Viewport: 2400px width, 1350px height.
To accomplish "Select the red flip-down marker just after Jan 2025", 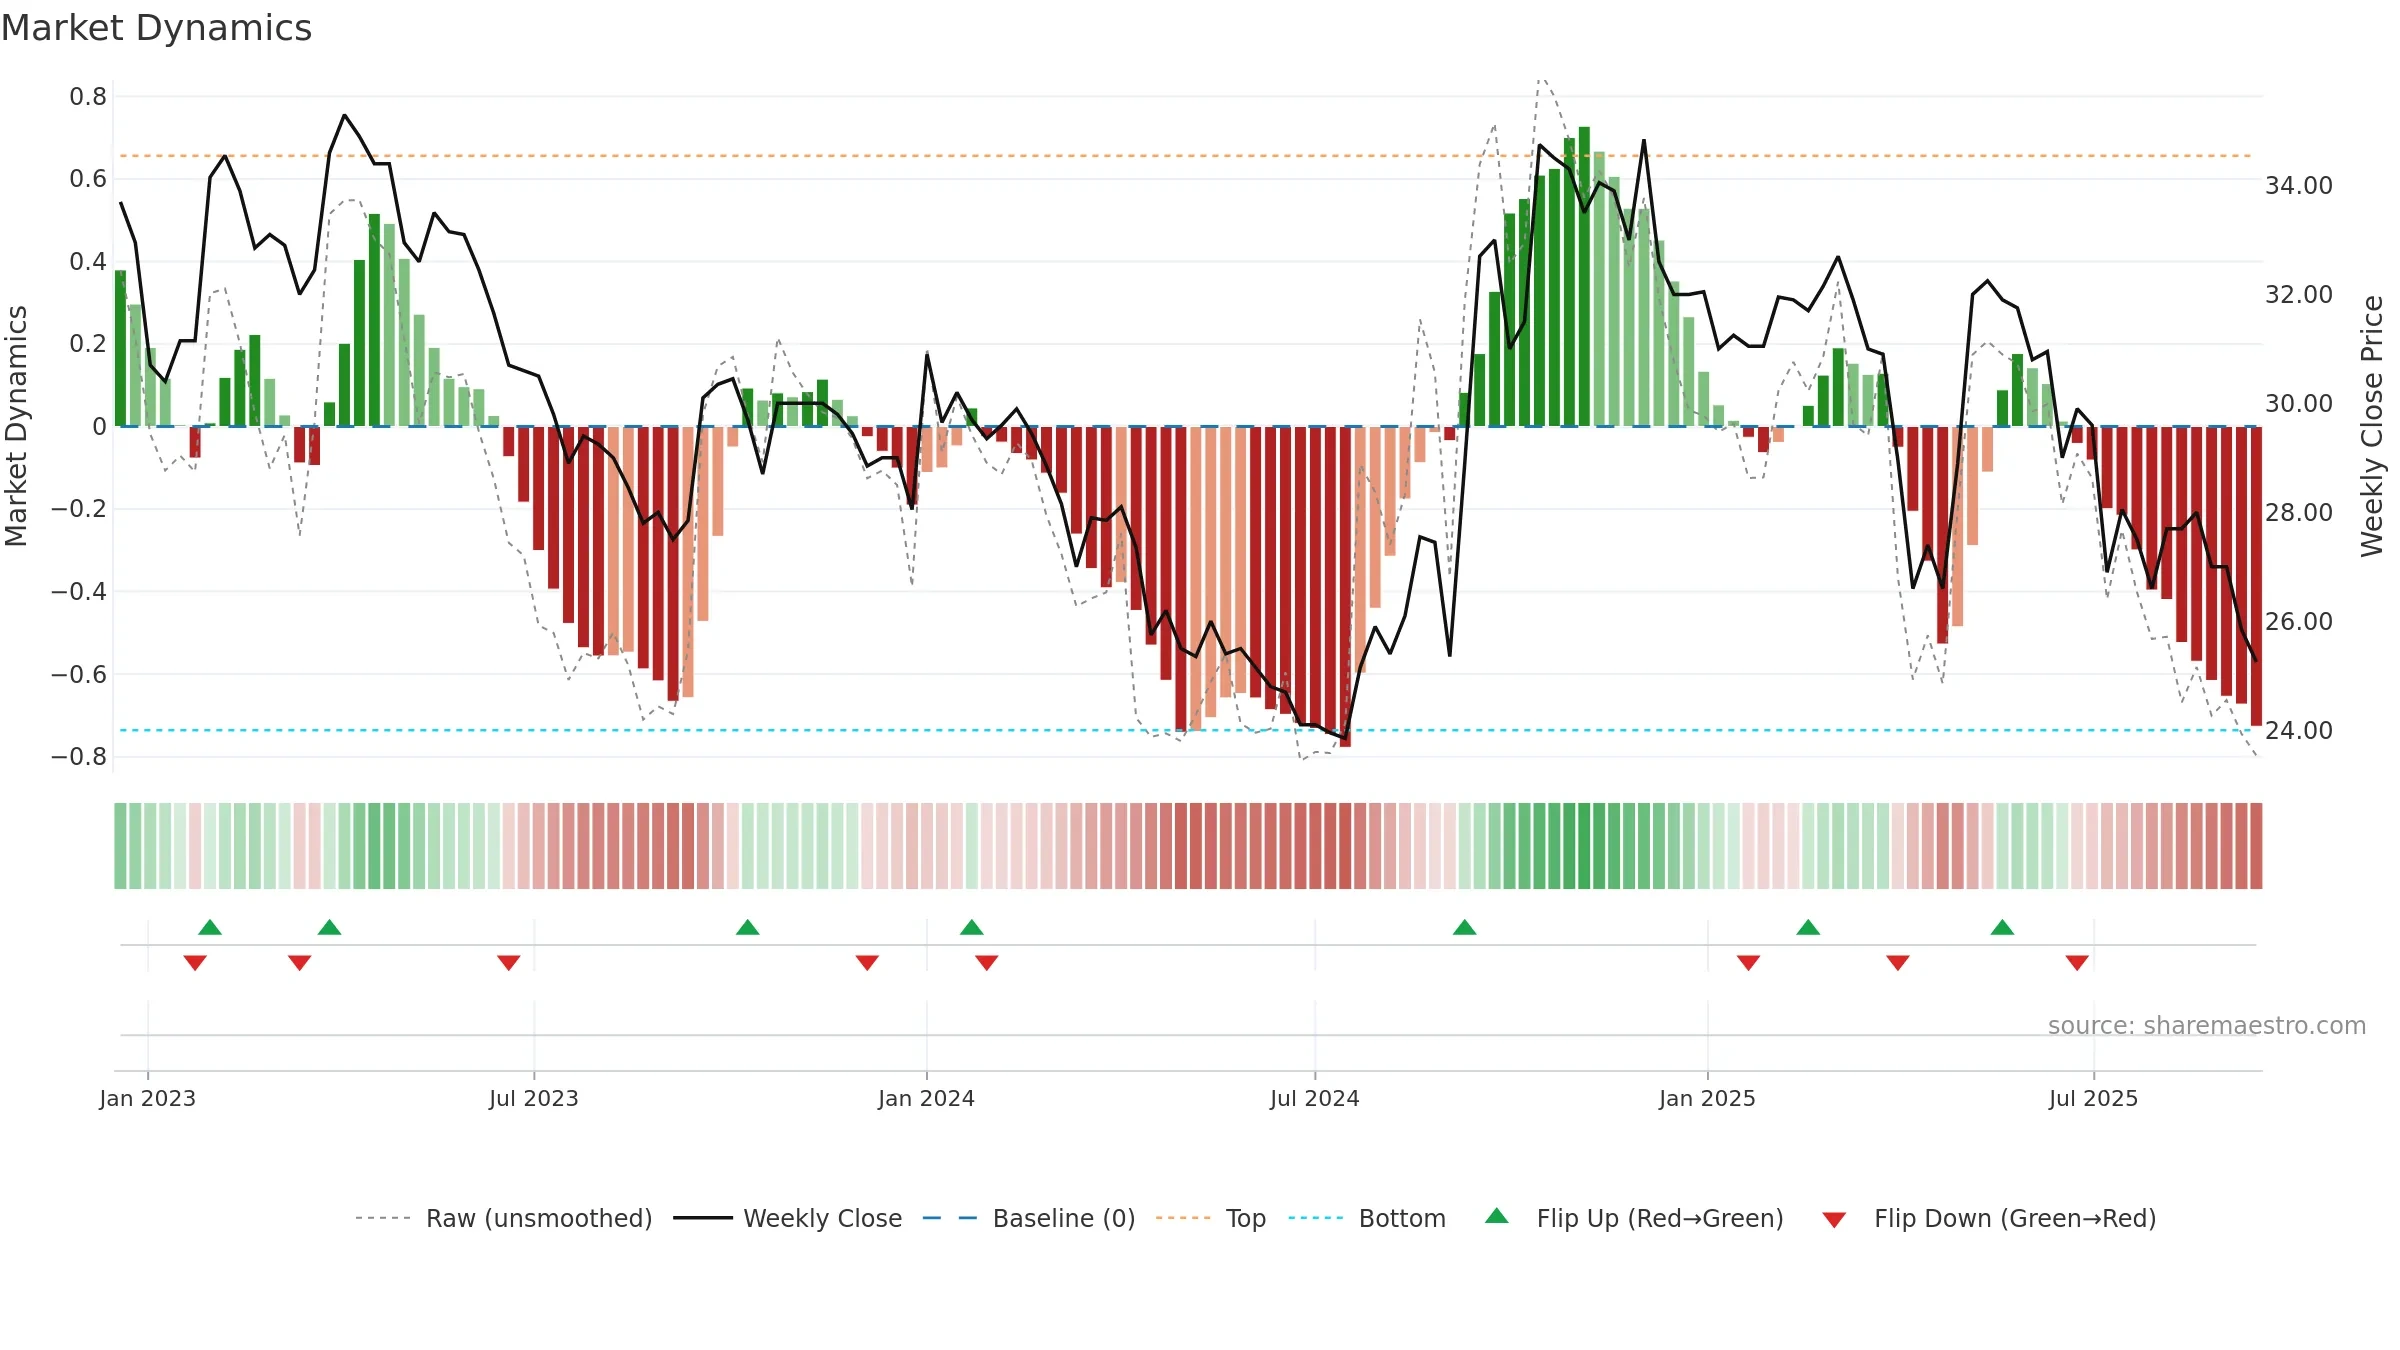I will (x=1749, y=963).
